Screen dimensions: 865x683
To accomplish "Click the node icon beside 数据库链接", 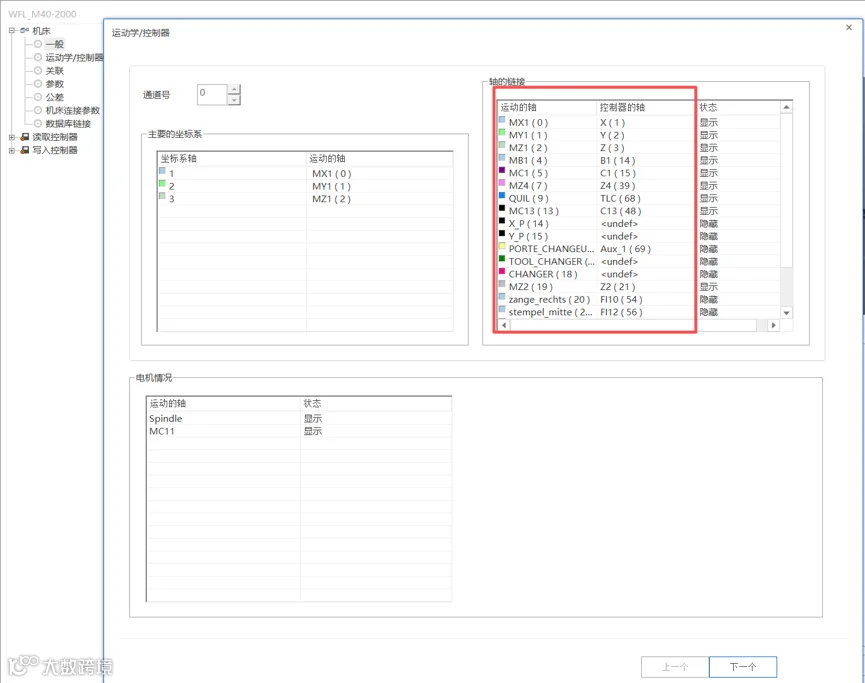I will click(x=38, y=124).
